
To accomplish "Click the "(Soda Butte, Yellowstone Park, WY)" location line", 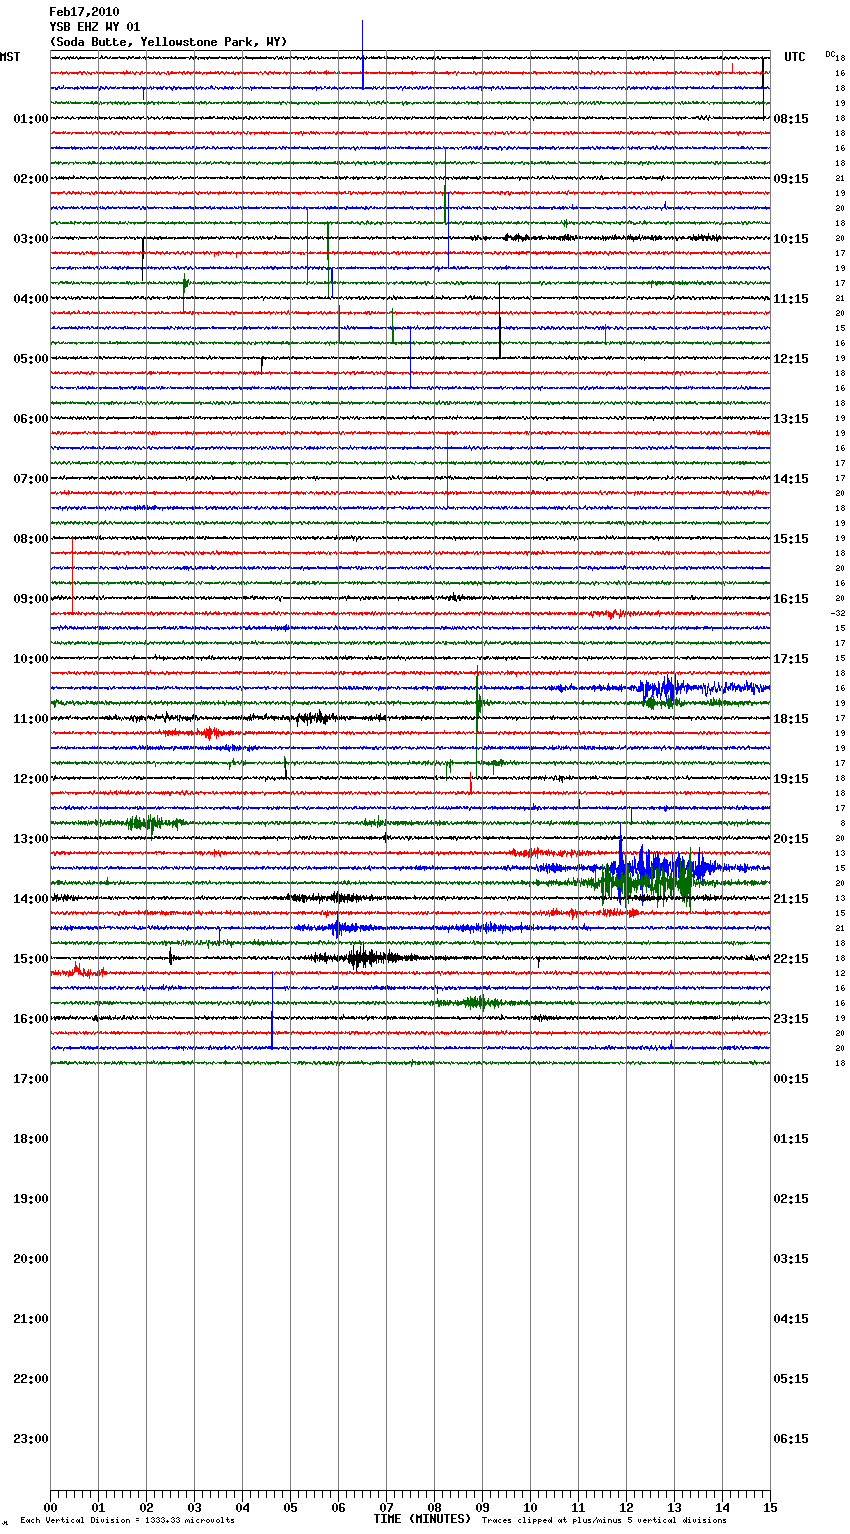I will 168,42.
